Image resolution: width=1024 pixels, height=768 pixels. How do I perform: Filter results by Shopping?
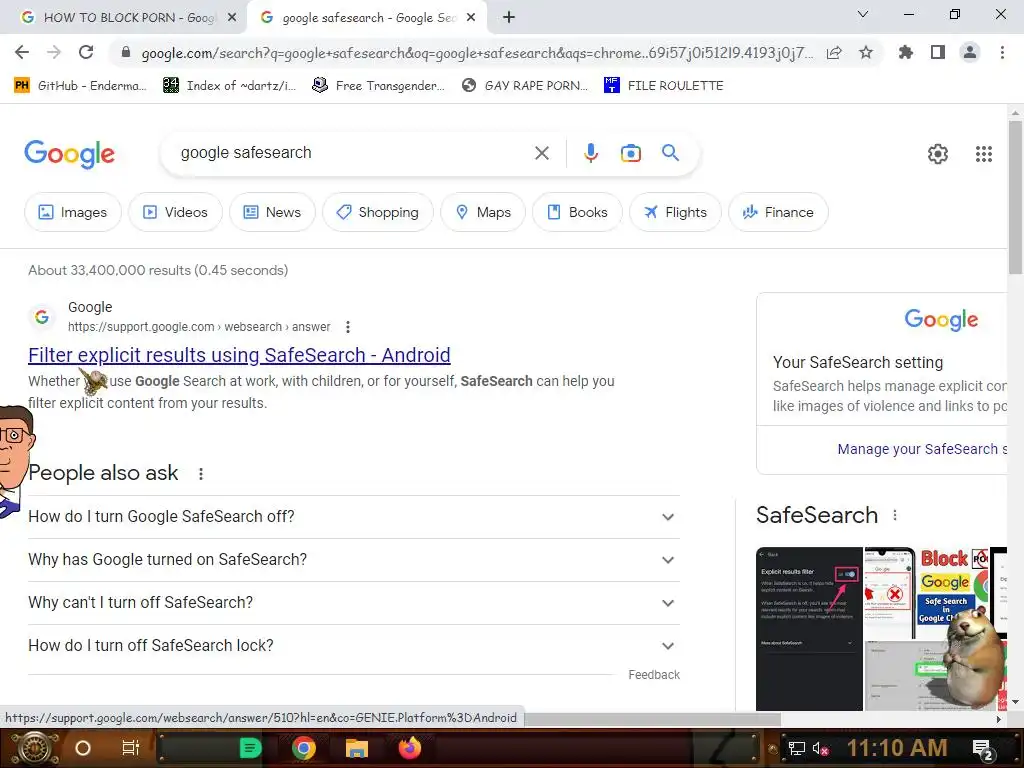click(x=377, y=212)
